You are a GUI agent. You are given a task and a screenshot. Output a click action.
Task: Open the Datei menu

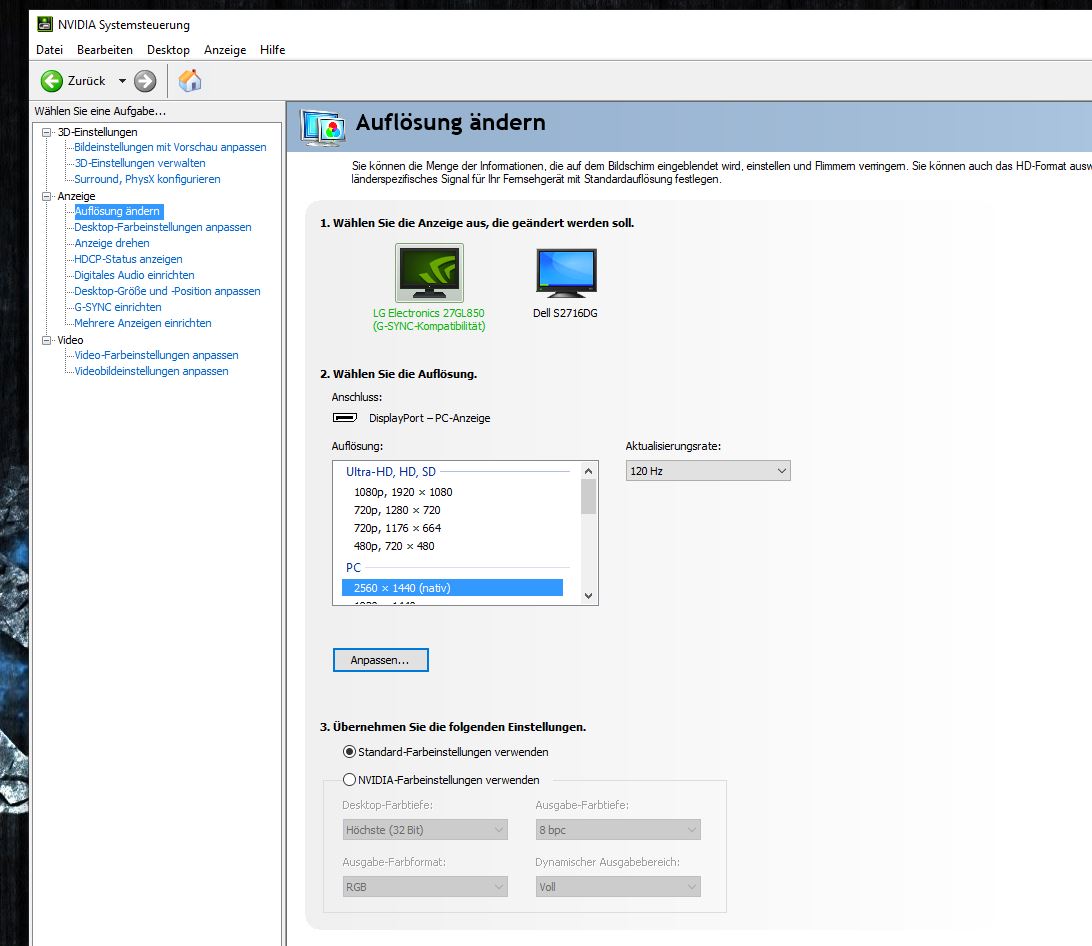[49, 49]
